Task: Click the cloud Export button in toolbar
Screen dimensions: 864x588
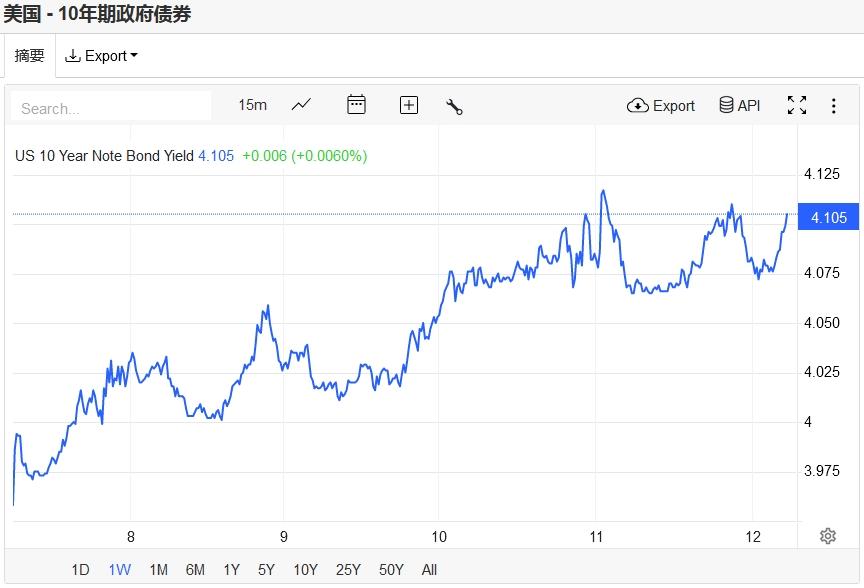Action: (x=661, y=105)
